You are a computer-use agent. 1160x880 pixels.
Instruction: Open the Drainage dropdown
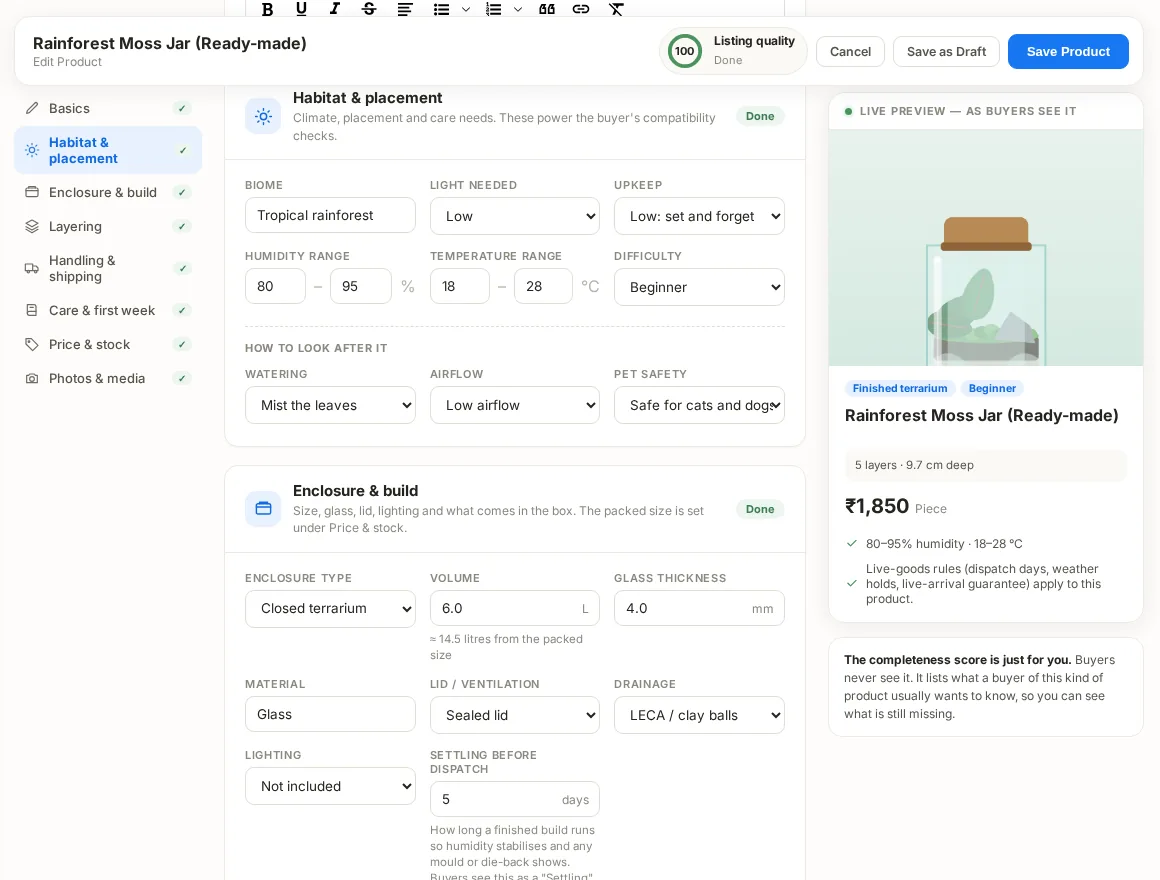click(699, 715)
